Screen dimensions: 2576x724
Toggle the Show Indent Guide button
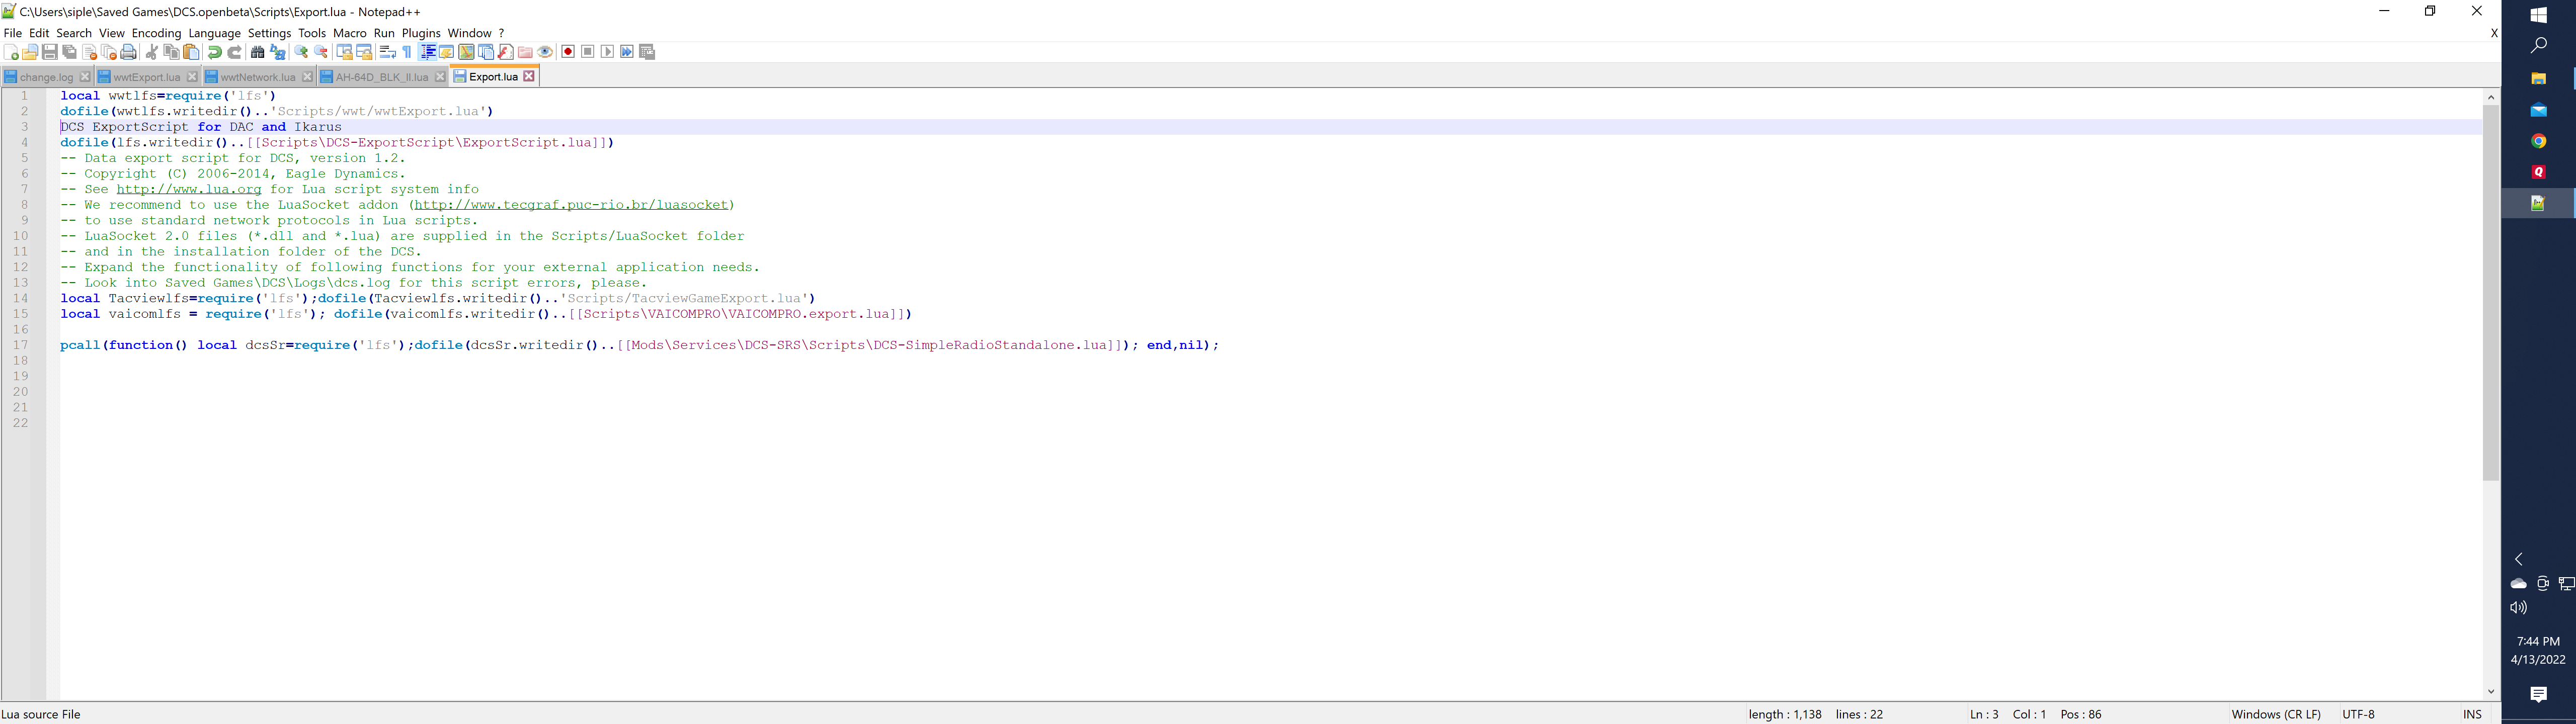427,52
